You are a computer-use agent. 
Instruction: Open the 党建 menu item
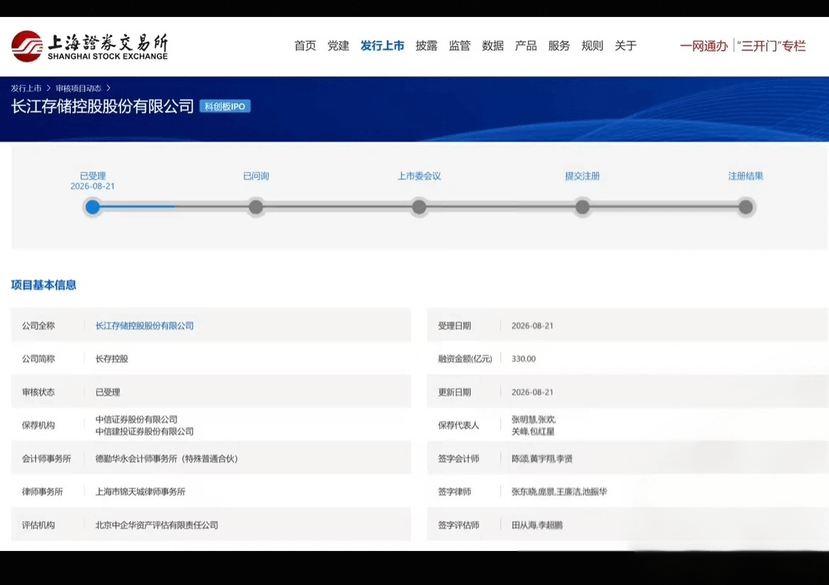pyautogui.click(x=338, y=46)
